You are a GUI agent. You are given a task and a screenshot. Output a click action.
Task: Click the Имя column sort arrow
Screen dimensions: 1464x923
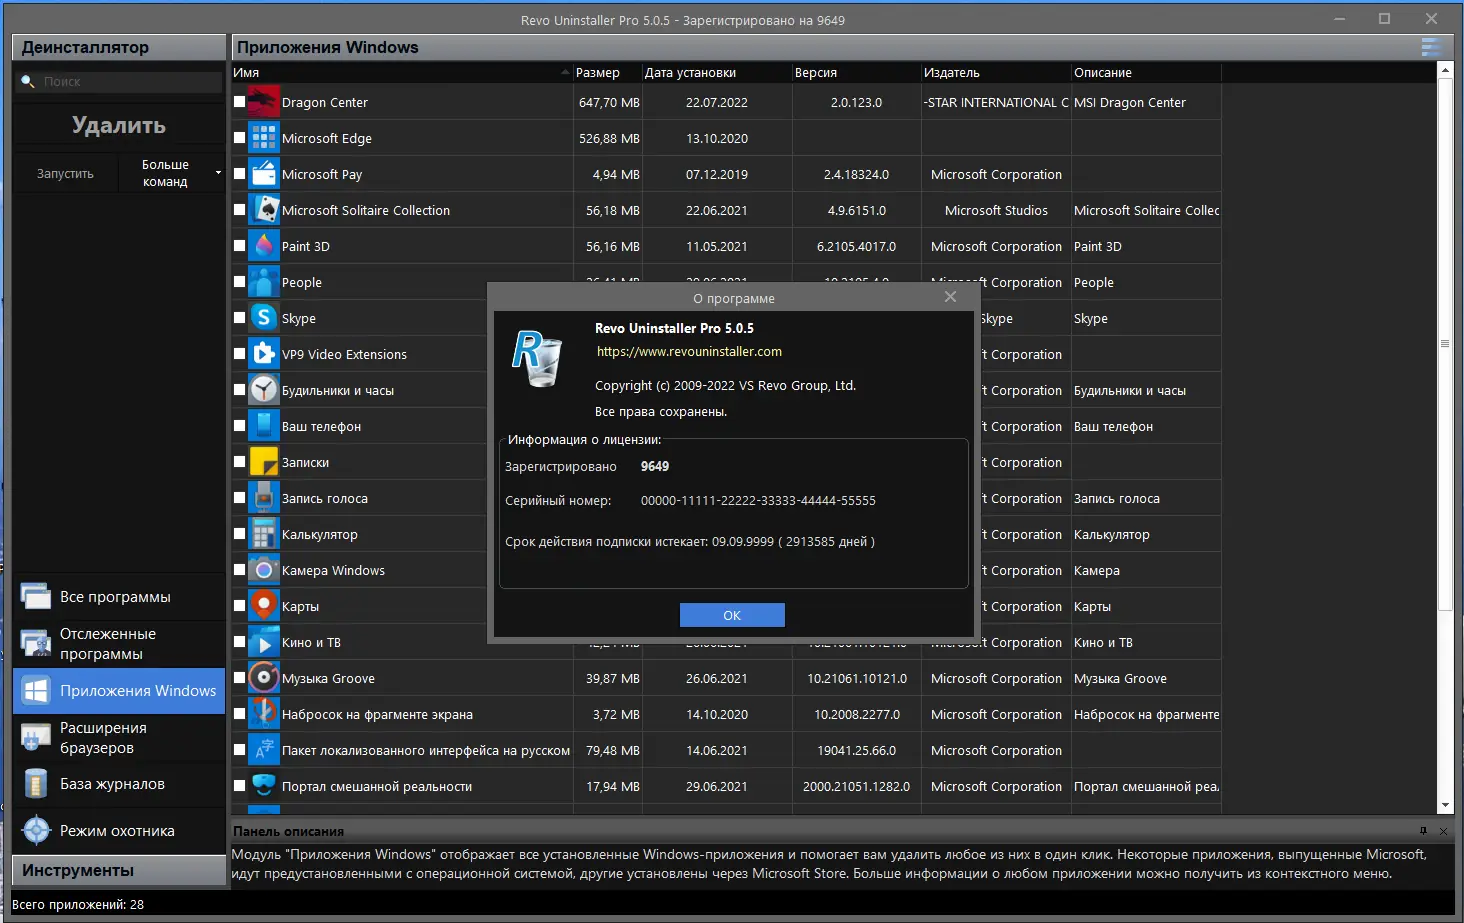pos(563,72)
